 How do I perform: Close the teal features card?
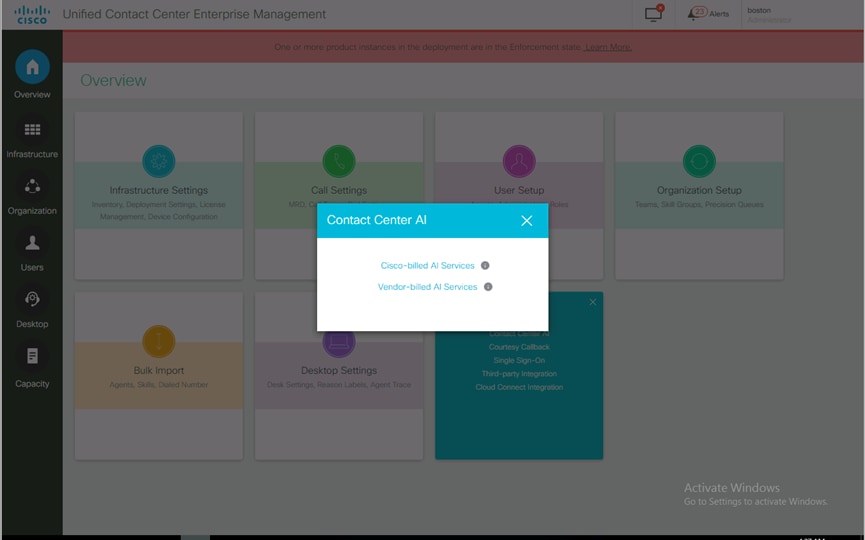[592, 302]
